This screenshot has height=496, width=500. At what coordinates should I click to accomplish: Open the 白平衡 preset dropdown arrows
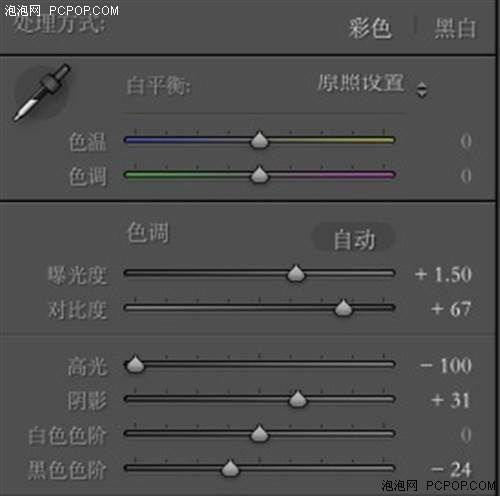(x=422, y=89)
